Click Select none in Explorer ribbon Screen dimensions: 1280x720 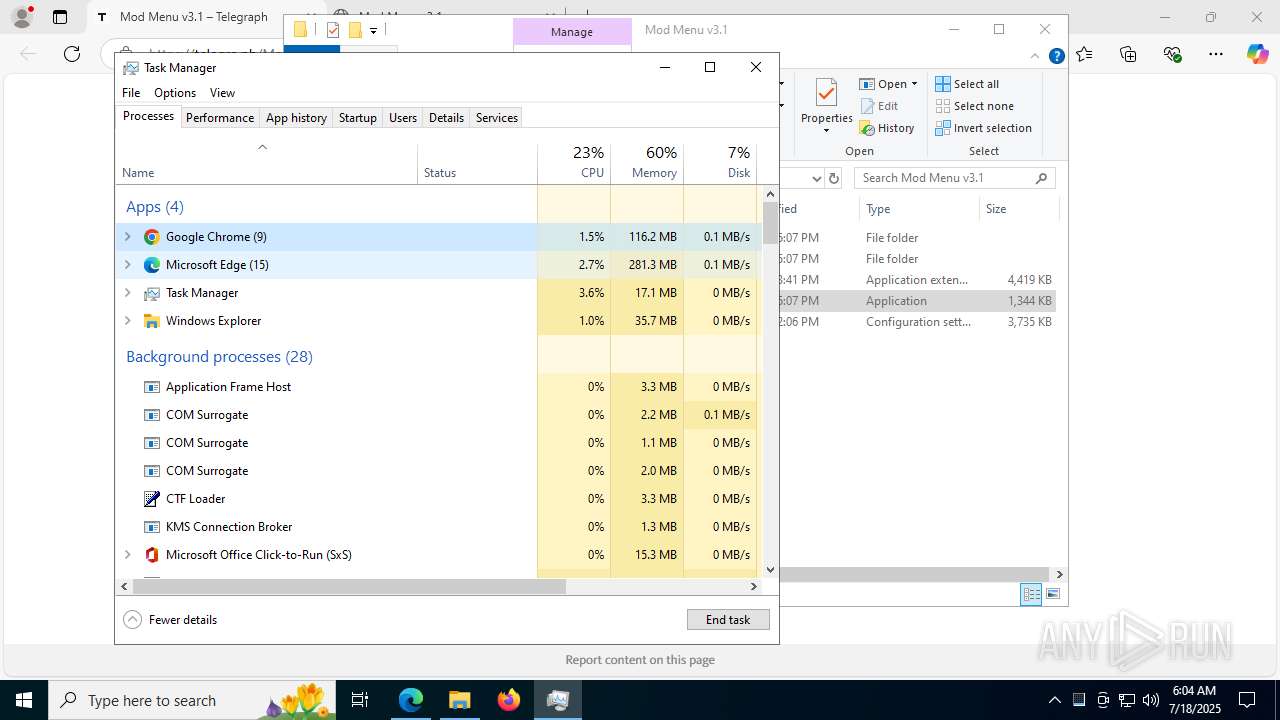[x=975, y=106]
